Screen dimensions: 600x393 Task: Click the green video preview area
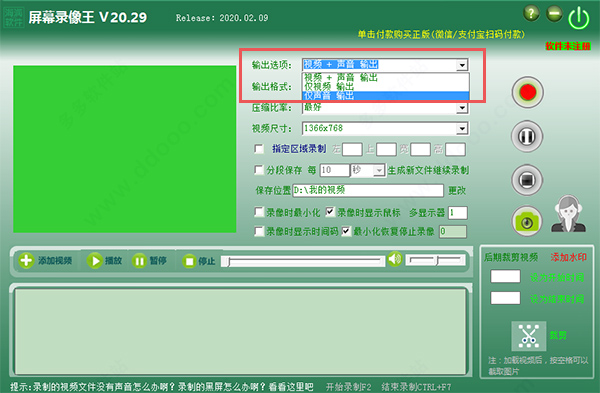pos(125,149)
